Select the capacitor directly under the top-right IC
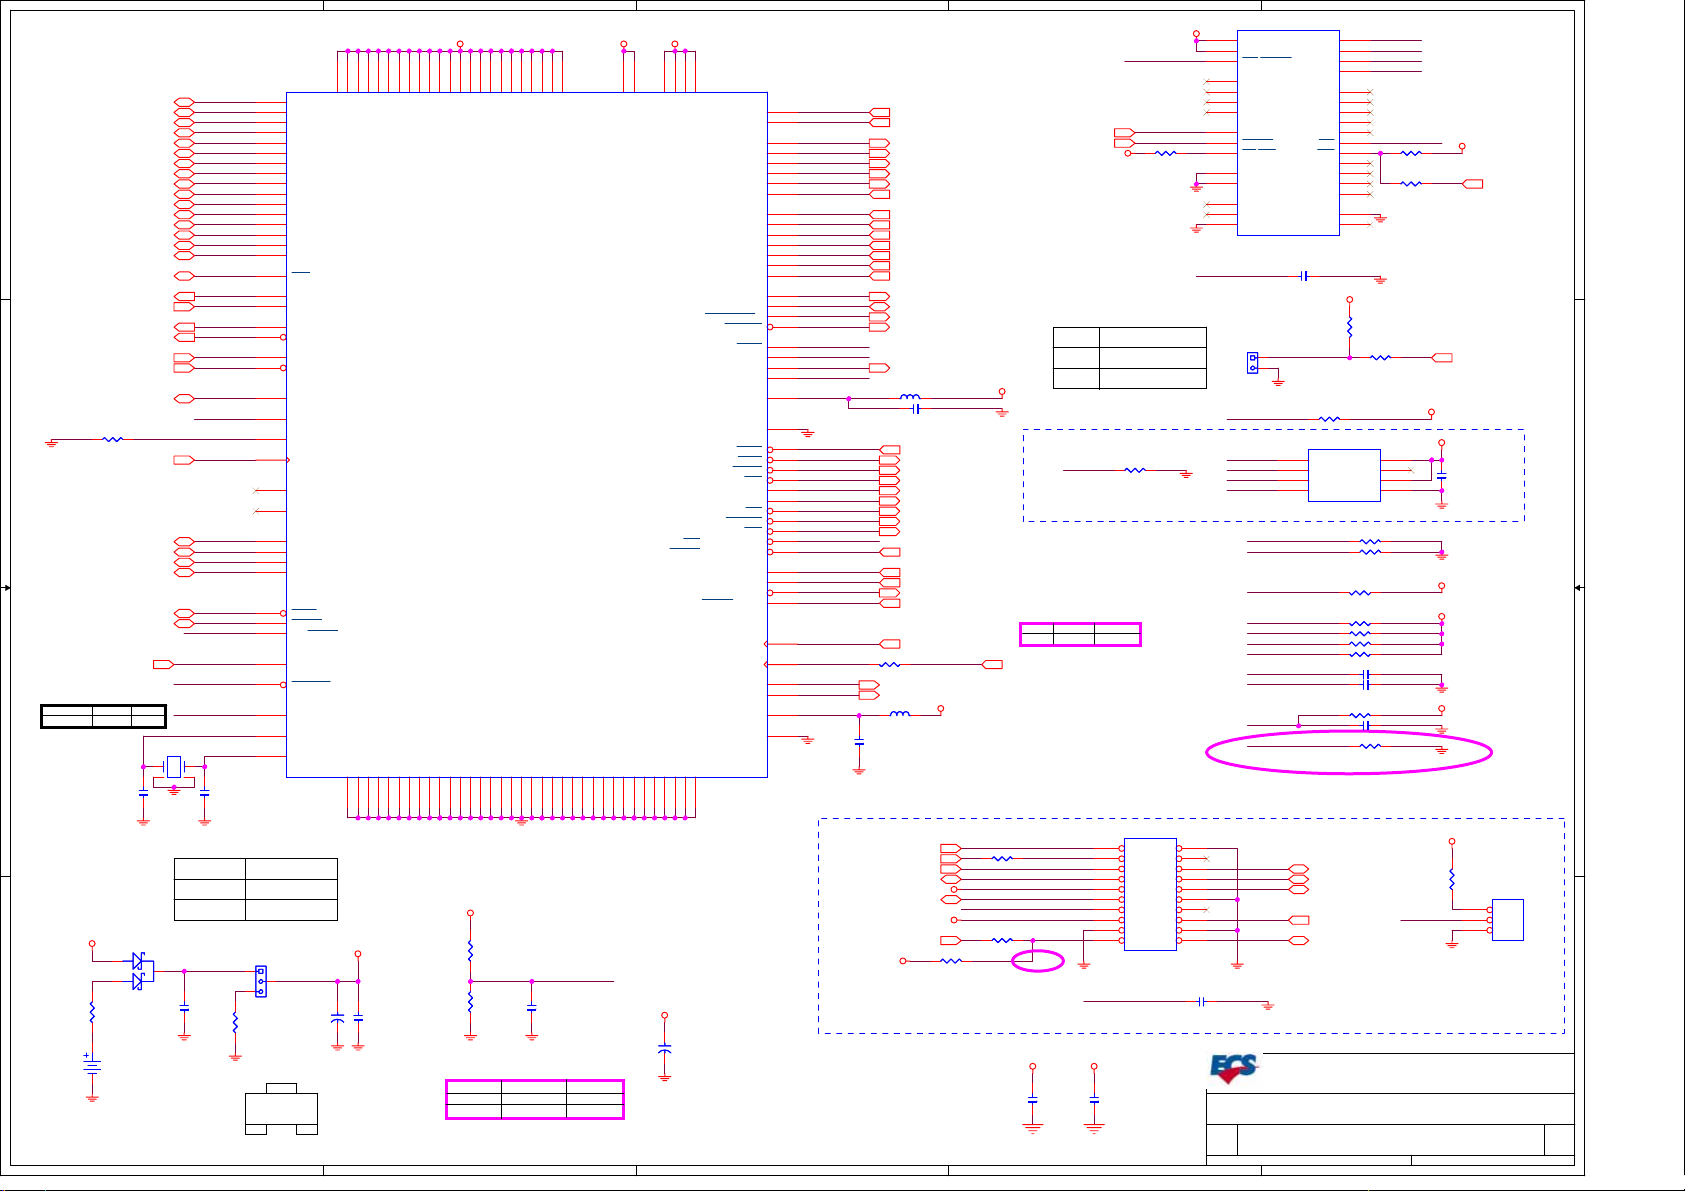 point(1304,276)
